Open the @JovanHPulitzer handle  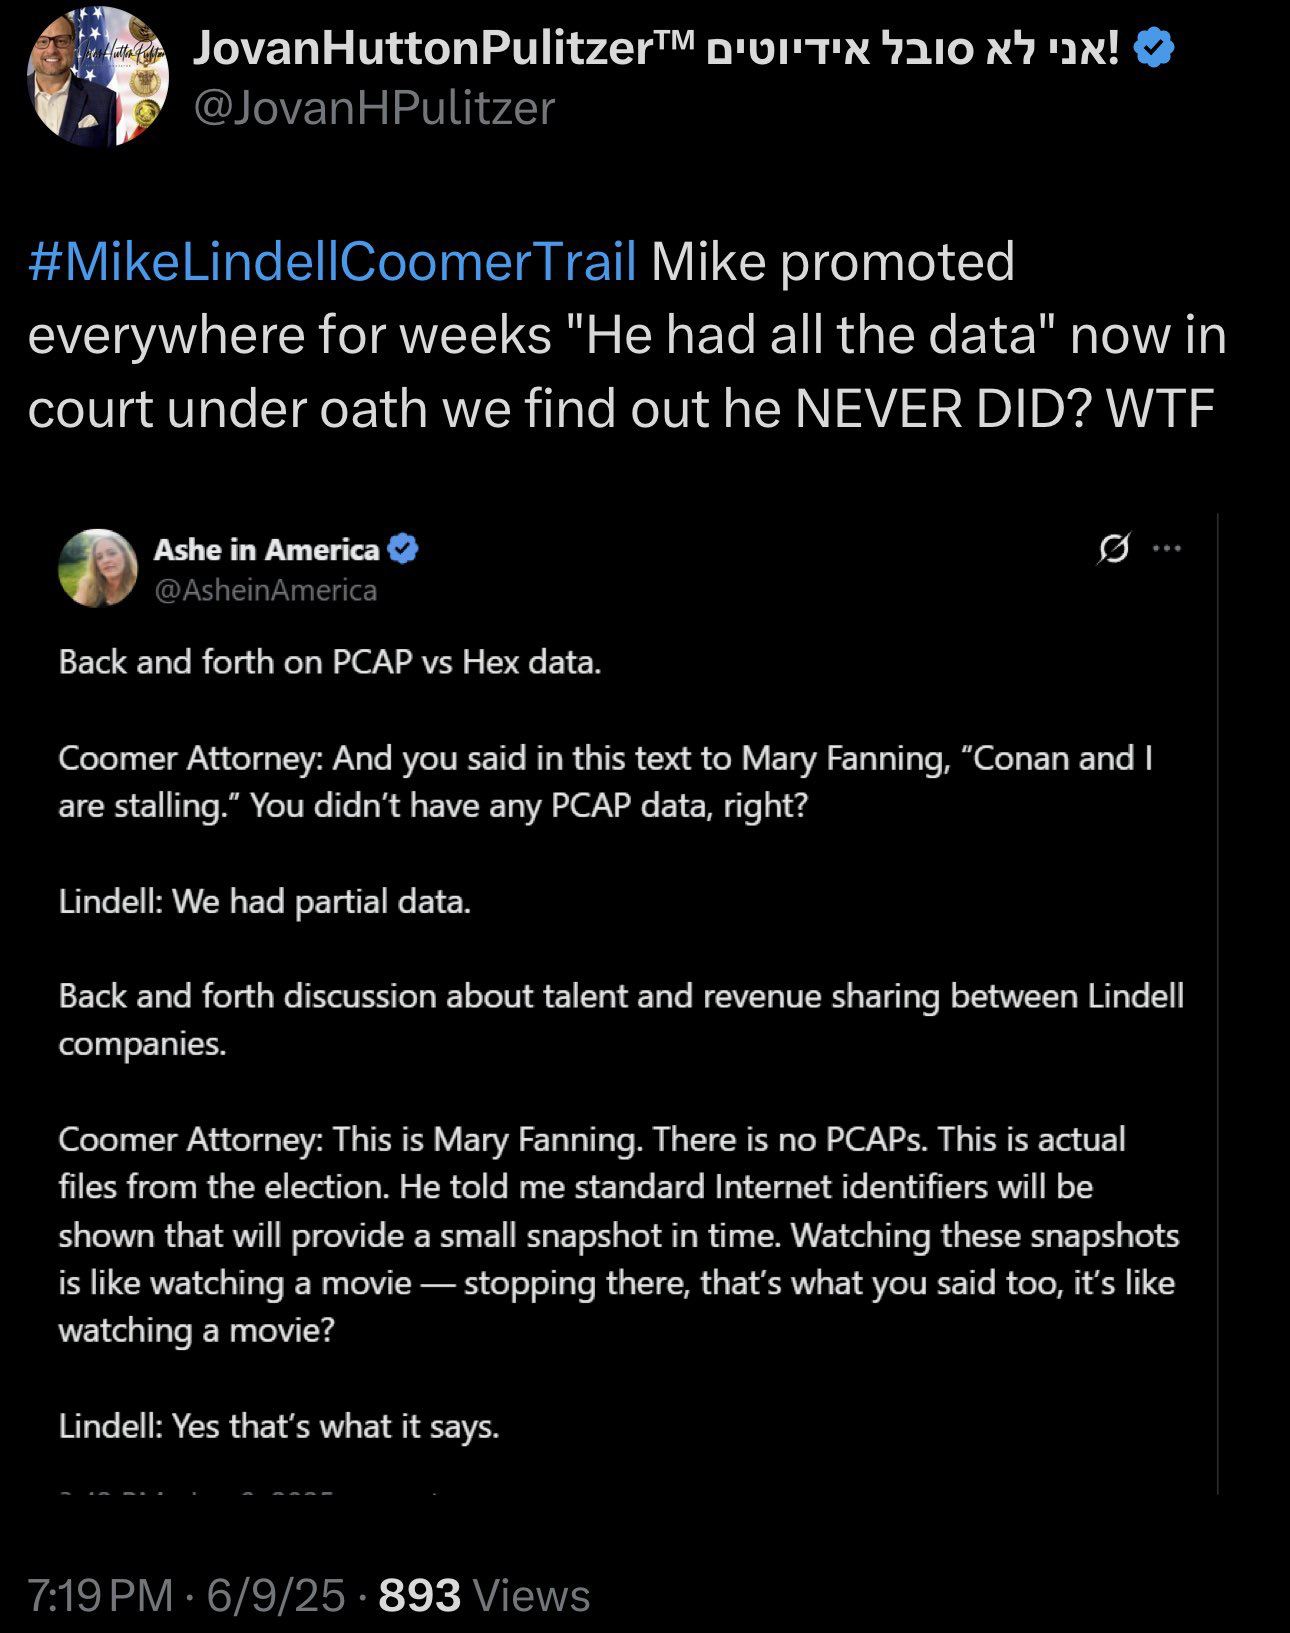pyautogui.click(x=374, y=108)
